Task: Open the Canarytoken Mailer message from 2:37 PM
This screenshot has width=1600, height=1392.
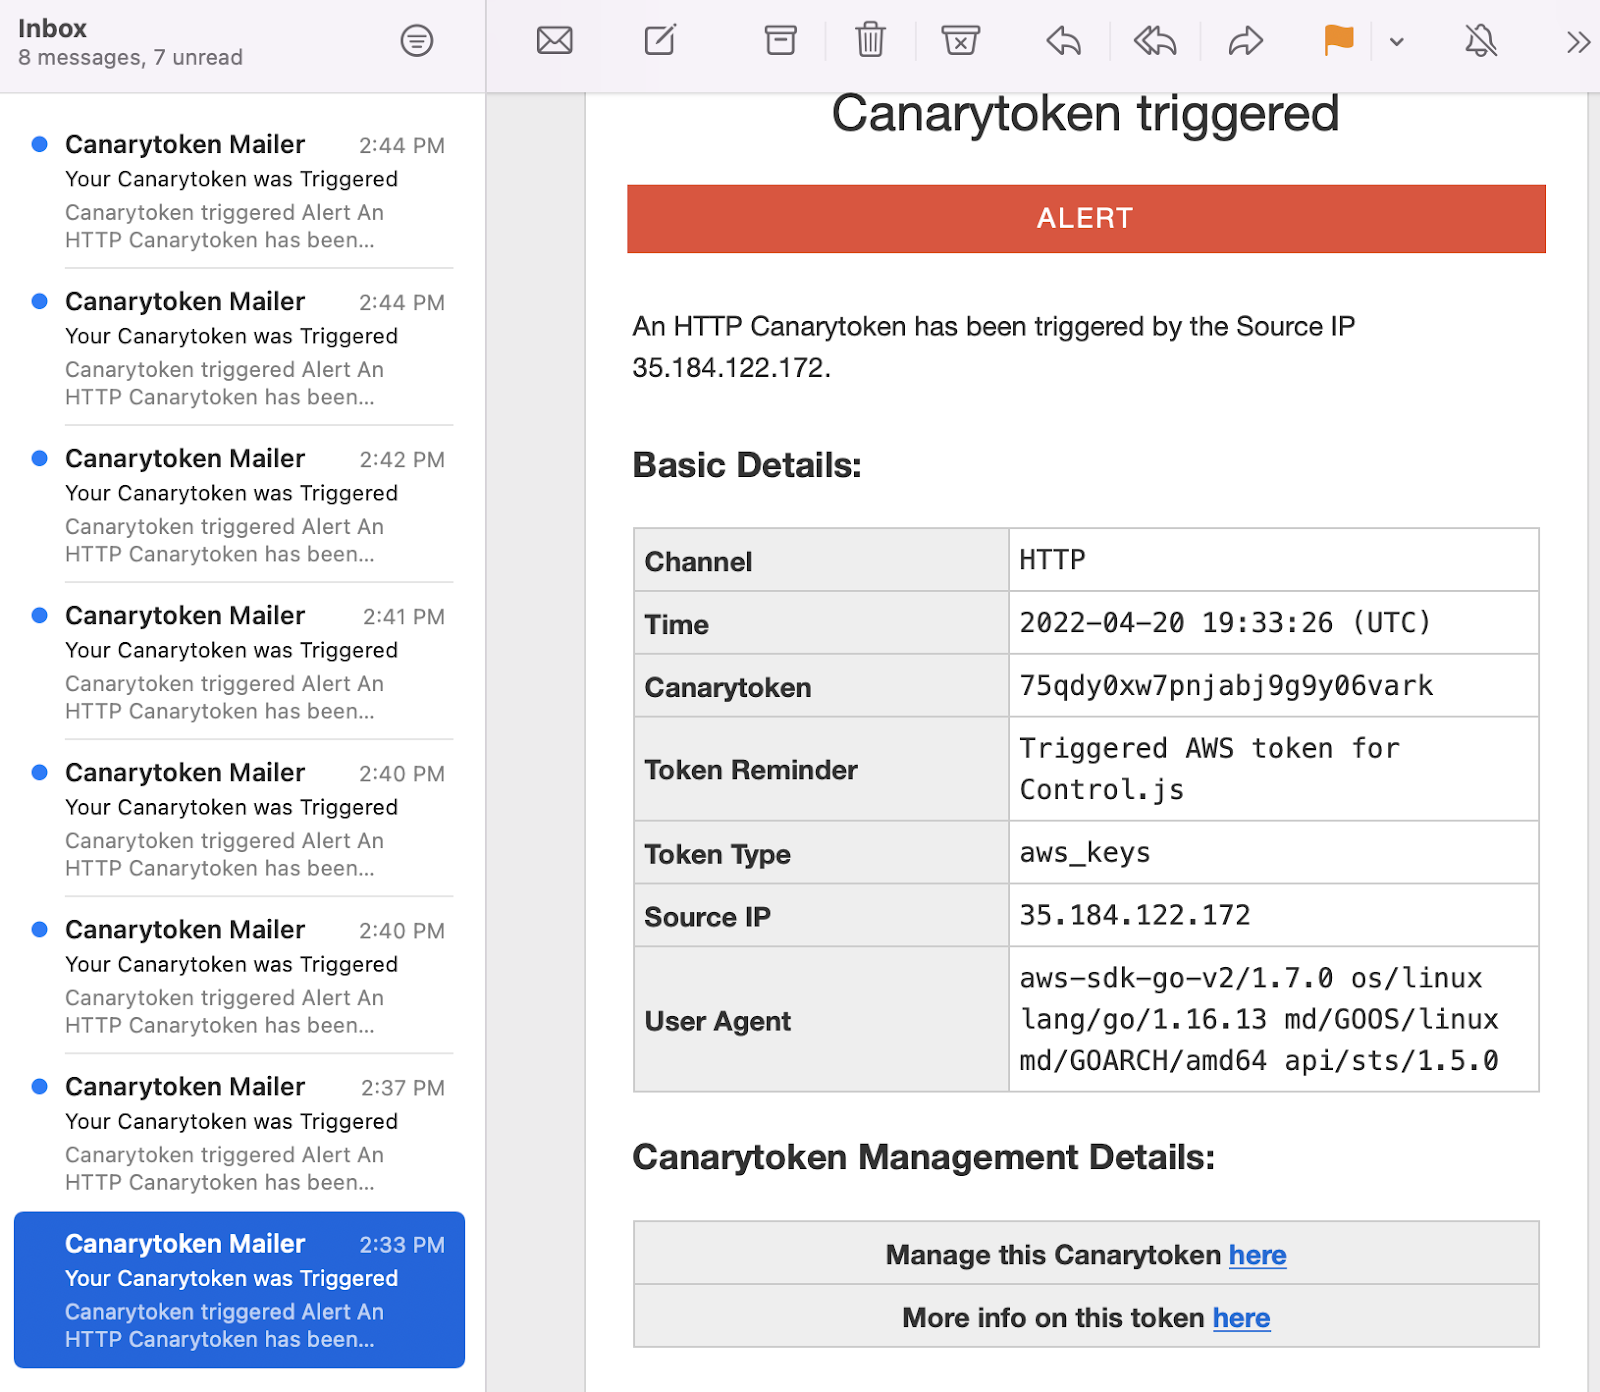Action: 240,1132
